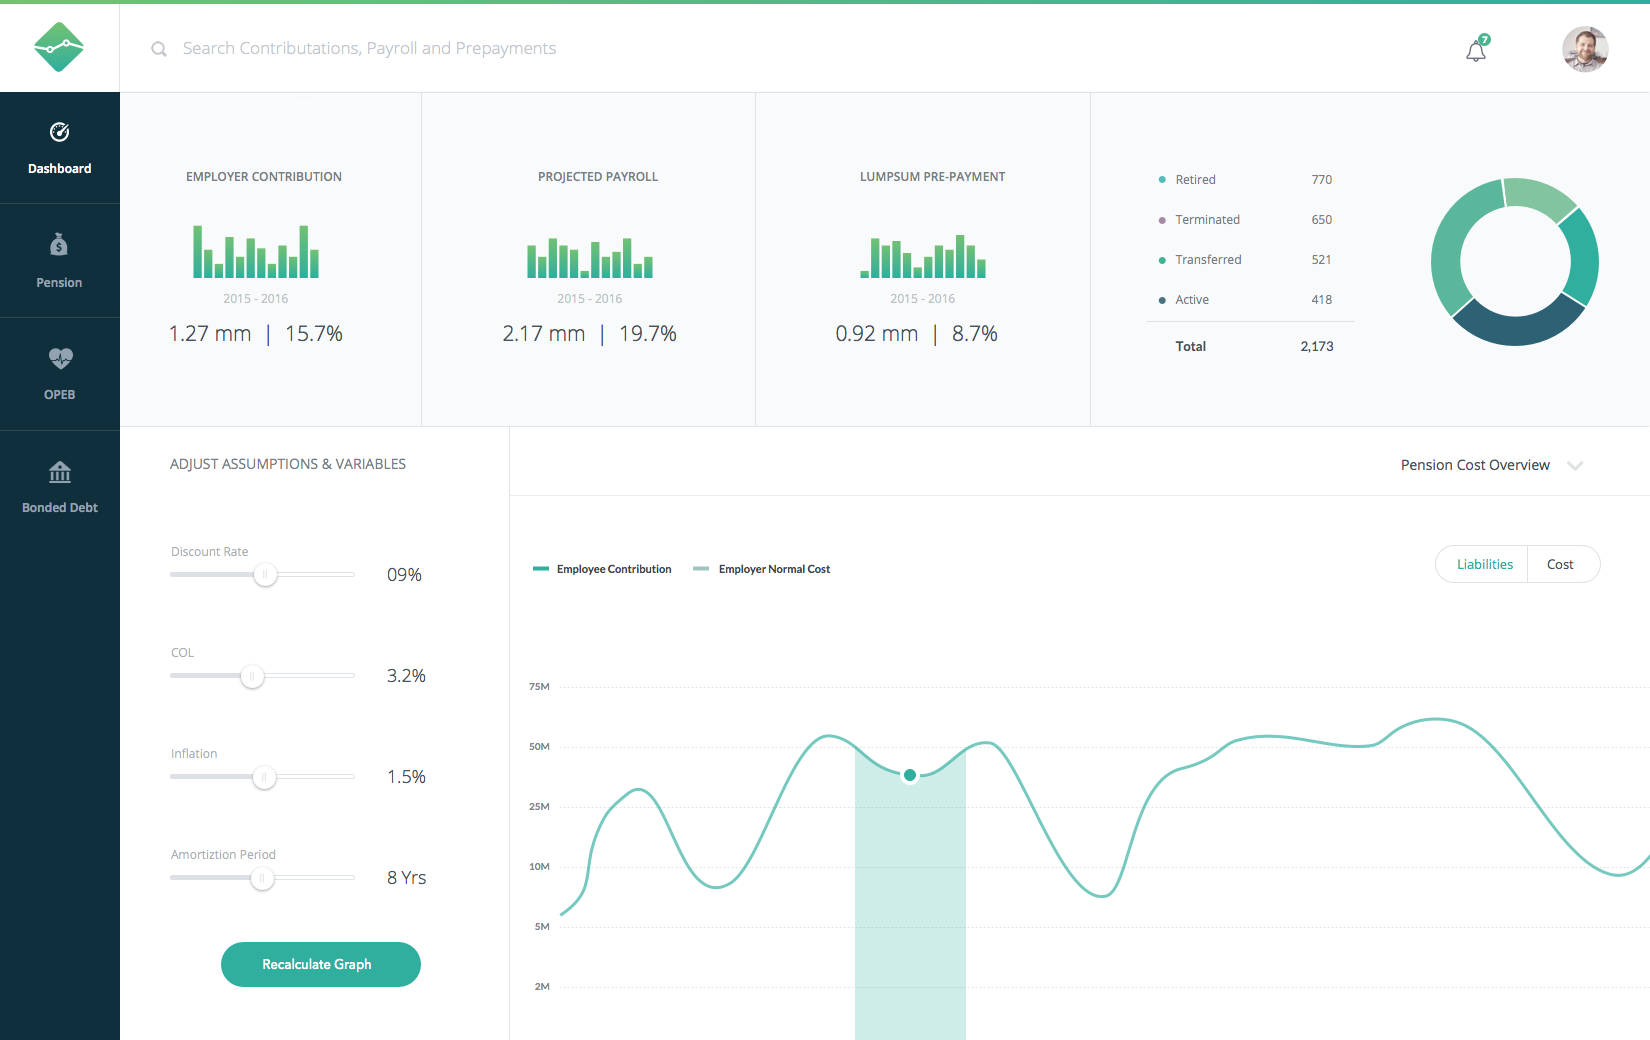Open the user profile avatar
The height and width of the screenshot is (1040, 1650).
[x=1585, y=49]
